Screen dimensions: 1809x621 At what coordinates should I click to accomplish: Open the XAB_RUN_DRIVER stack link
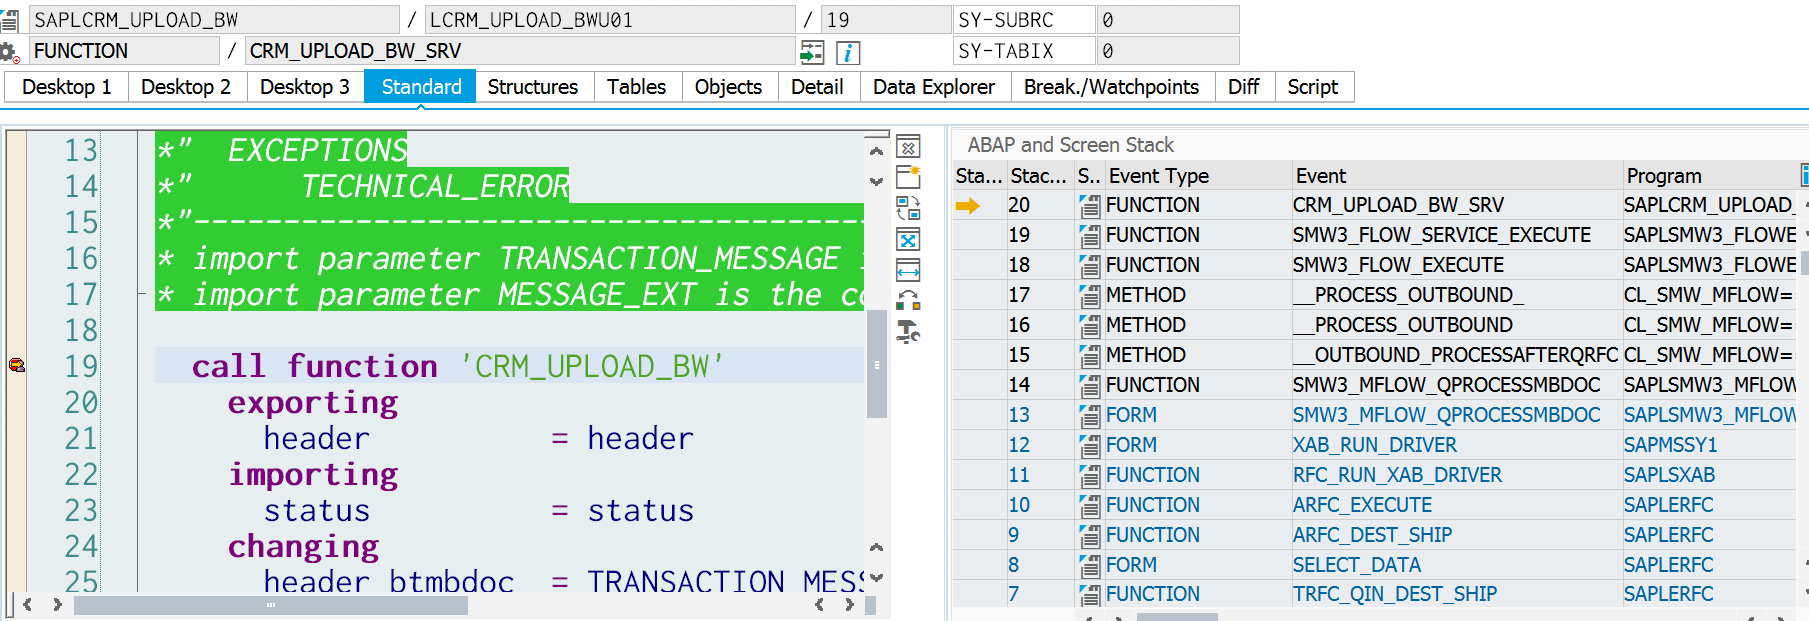click(x=1374, y=445)
